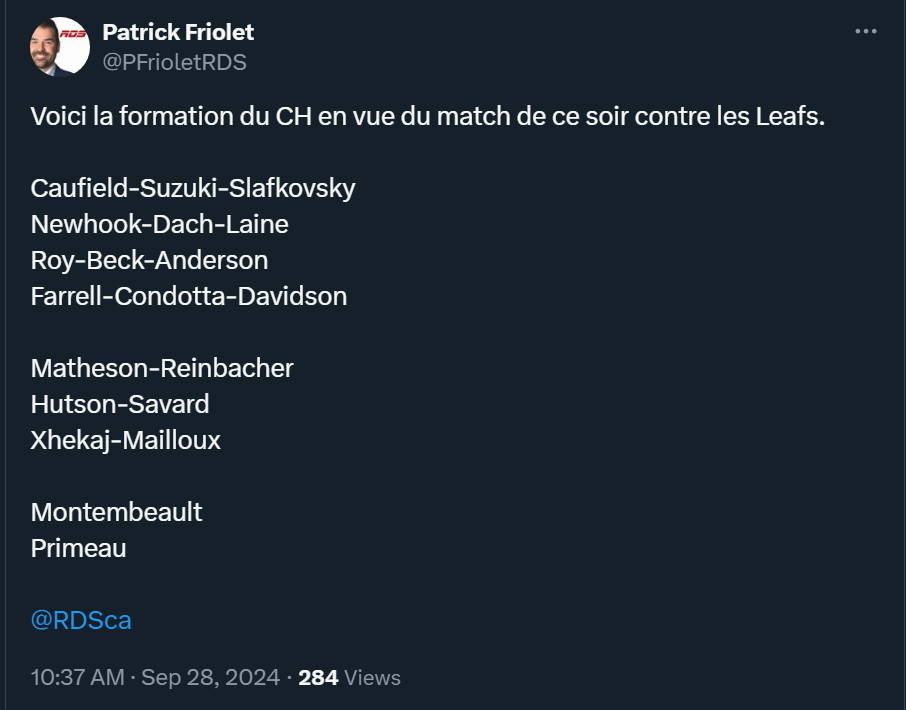Viewport: 906px width, 710px height.
Task: Click the Hutson-Savard defense pairing
Action: click(x=120, y=404)
